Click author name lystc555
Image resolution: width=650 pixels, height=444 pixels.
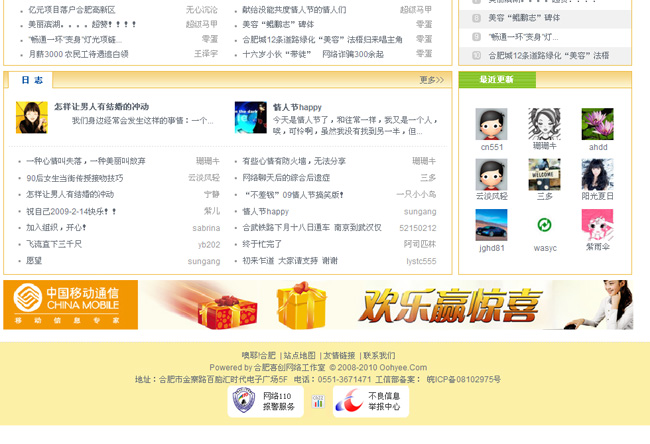click(421, 261)
